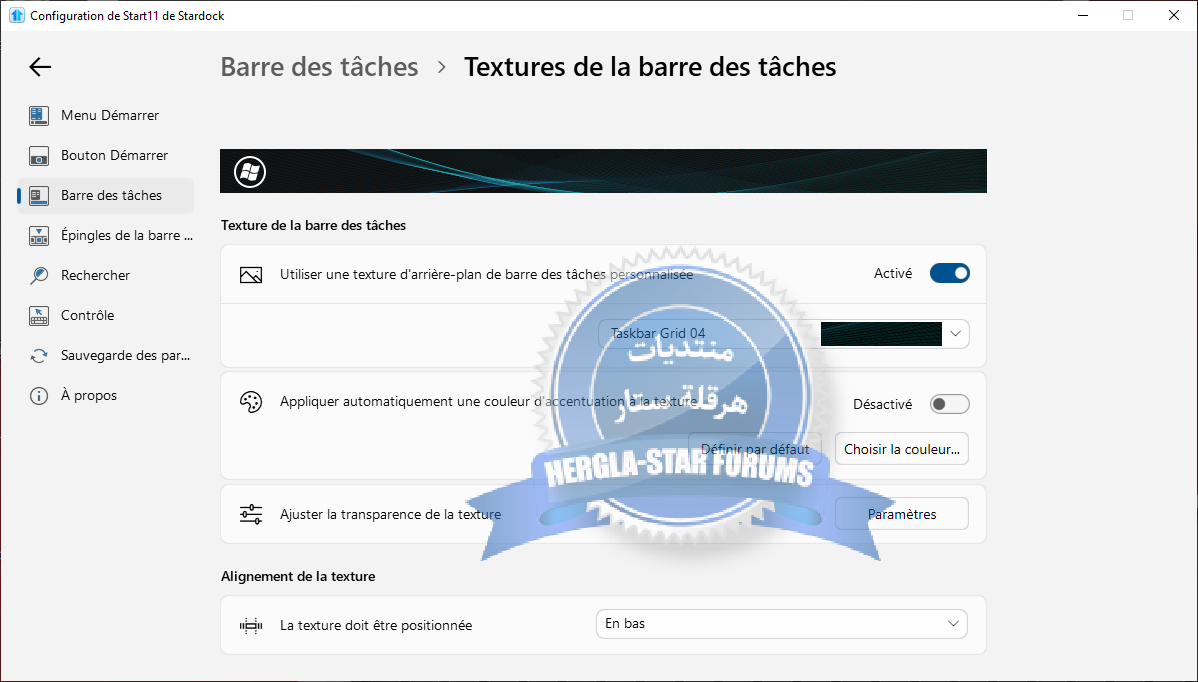Open the Taskbar Grid 04 texture dropdown
Image resolution: width=1198 pixels, height=682 pixels.
784,334
